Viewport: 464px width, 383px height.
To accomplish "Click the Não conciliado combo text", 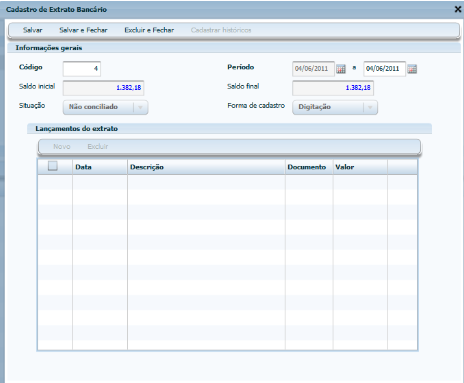I will tap(93, 107).
